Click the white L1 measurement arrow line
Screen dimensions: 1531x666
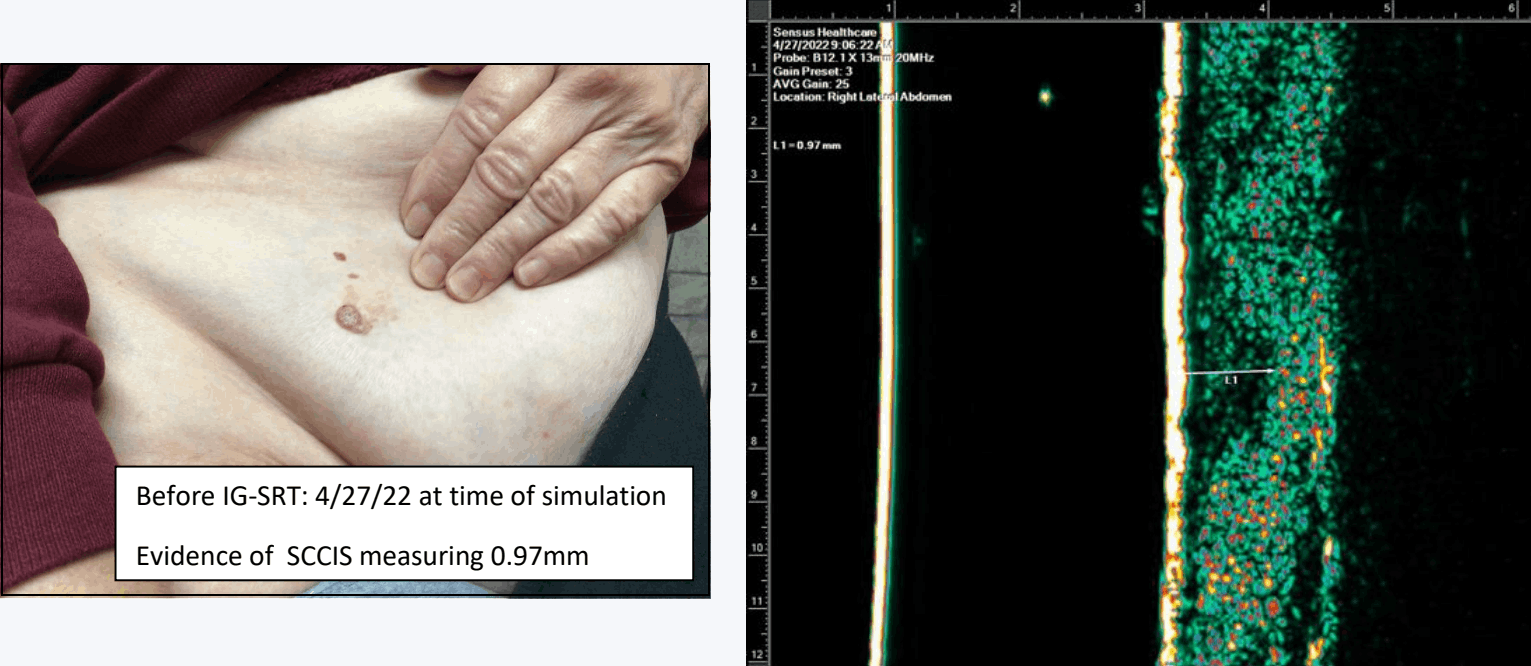(1230, 371)
